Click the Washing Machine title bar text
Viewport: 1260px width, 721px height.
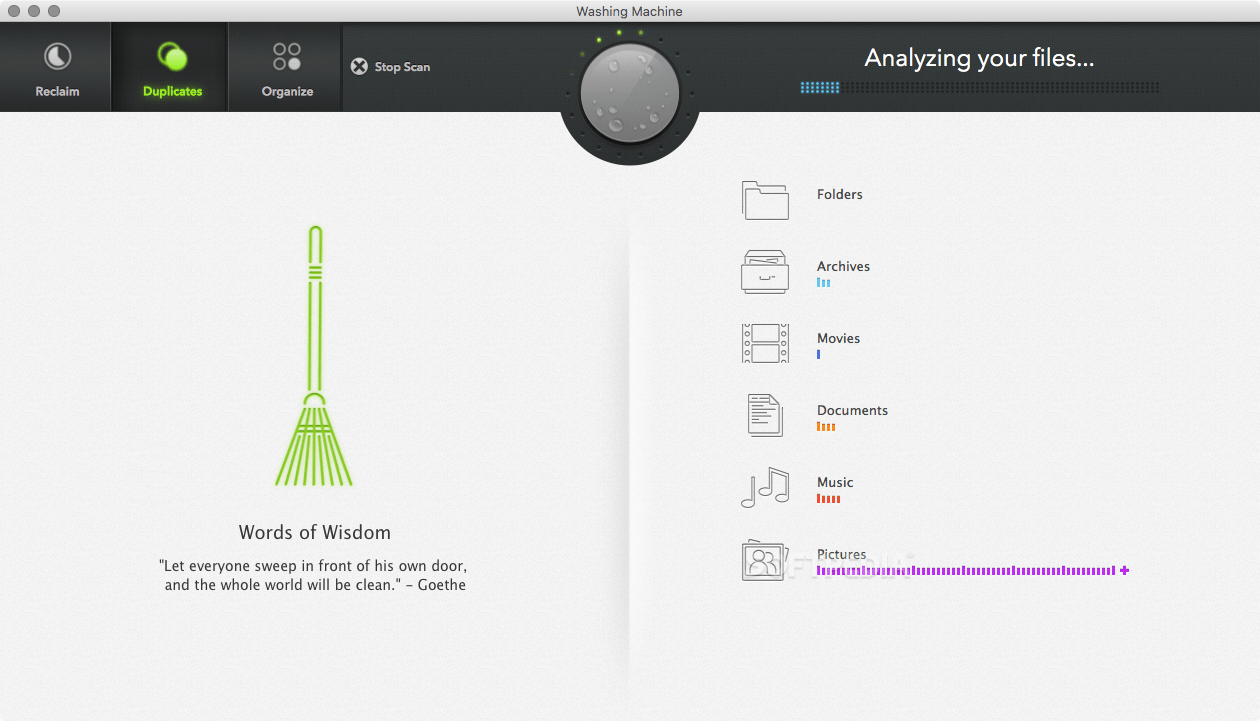628,11
